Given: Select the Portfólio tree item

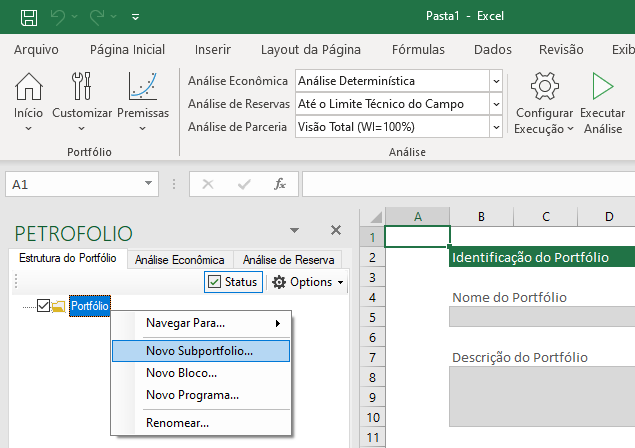Looking at the screenshot, I should coord(90,306).
